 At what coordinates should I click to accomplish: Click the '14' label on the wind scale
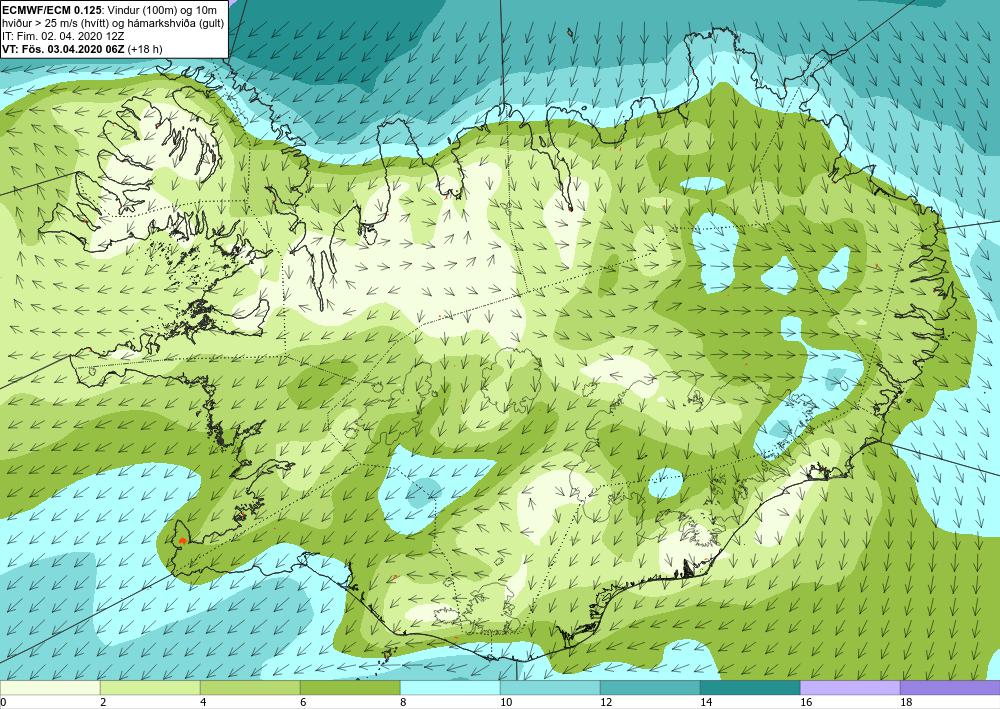coord(706,703)
